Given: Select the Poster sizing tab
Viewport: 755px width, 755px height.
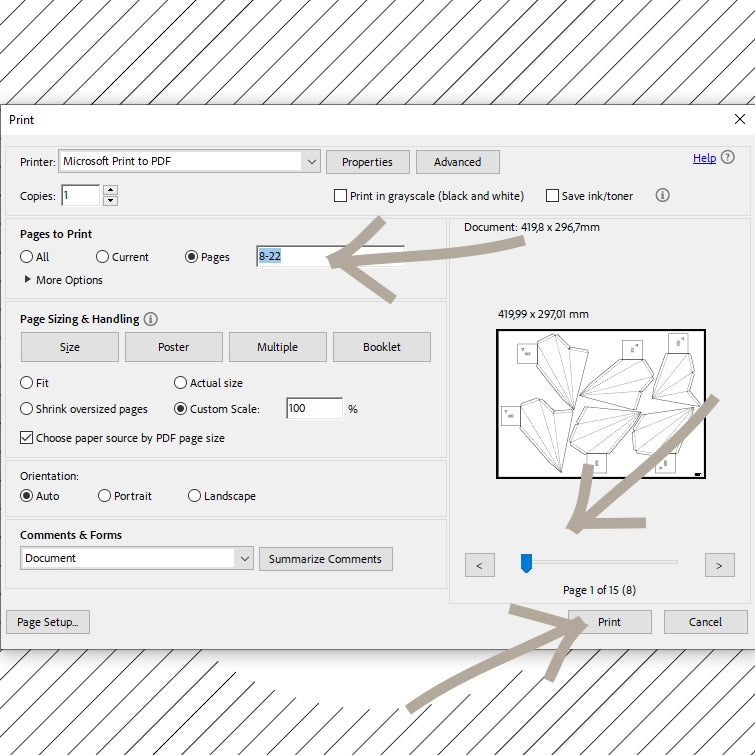Looking at the screenshot, I should [x=173, y=347].
